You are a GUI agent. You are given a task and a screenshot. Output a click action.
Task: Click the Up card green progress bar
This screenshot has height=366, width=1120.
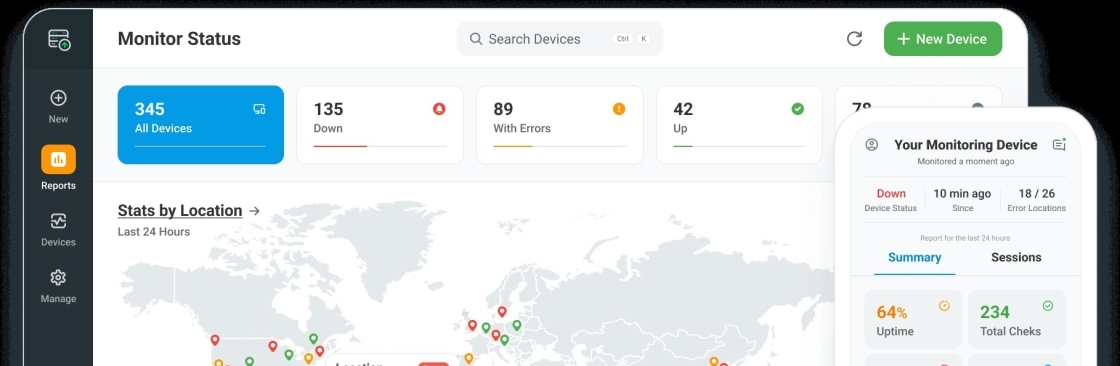click(683, 147)
